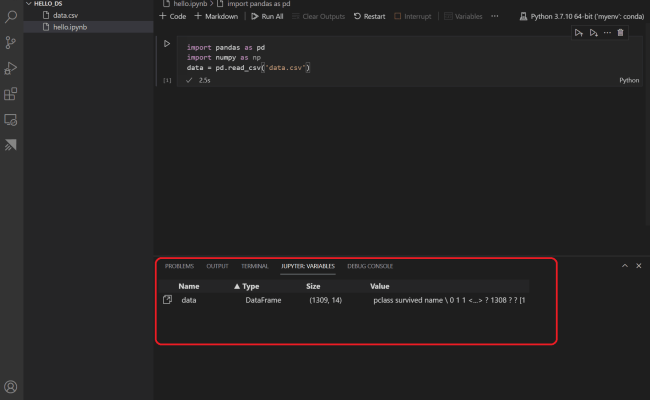Open more cell actions menu
Screen dimensions: 650x400
(x=607, y=33)
